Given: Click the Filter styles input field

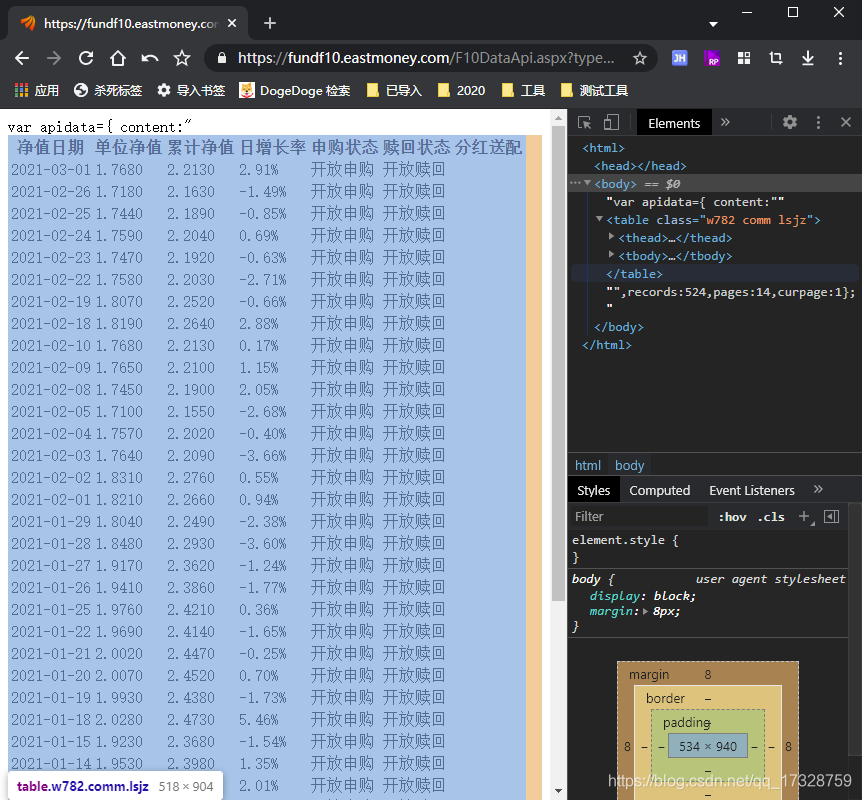Looking at the screenshot, I should 640,517.
